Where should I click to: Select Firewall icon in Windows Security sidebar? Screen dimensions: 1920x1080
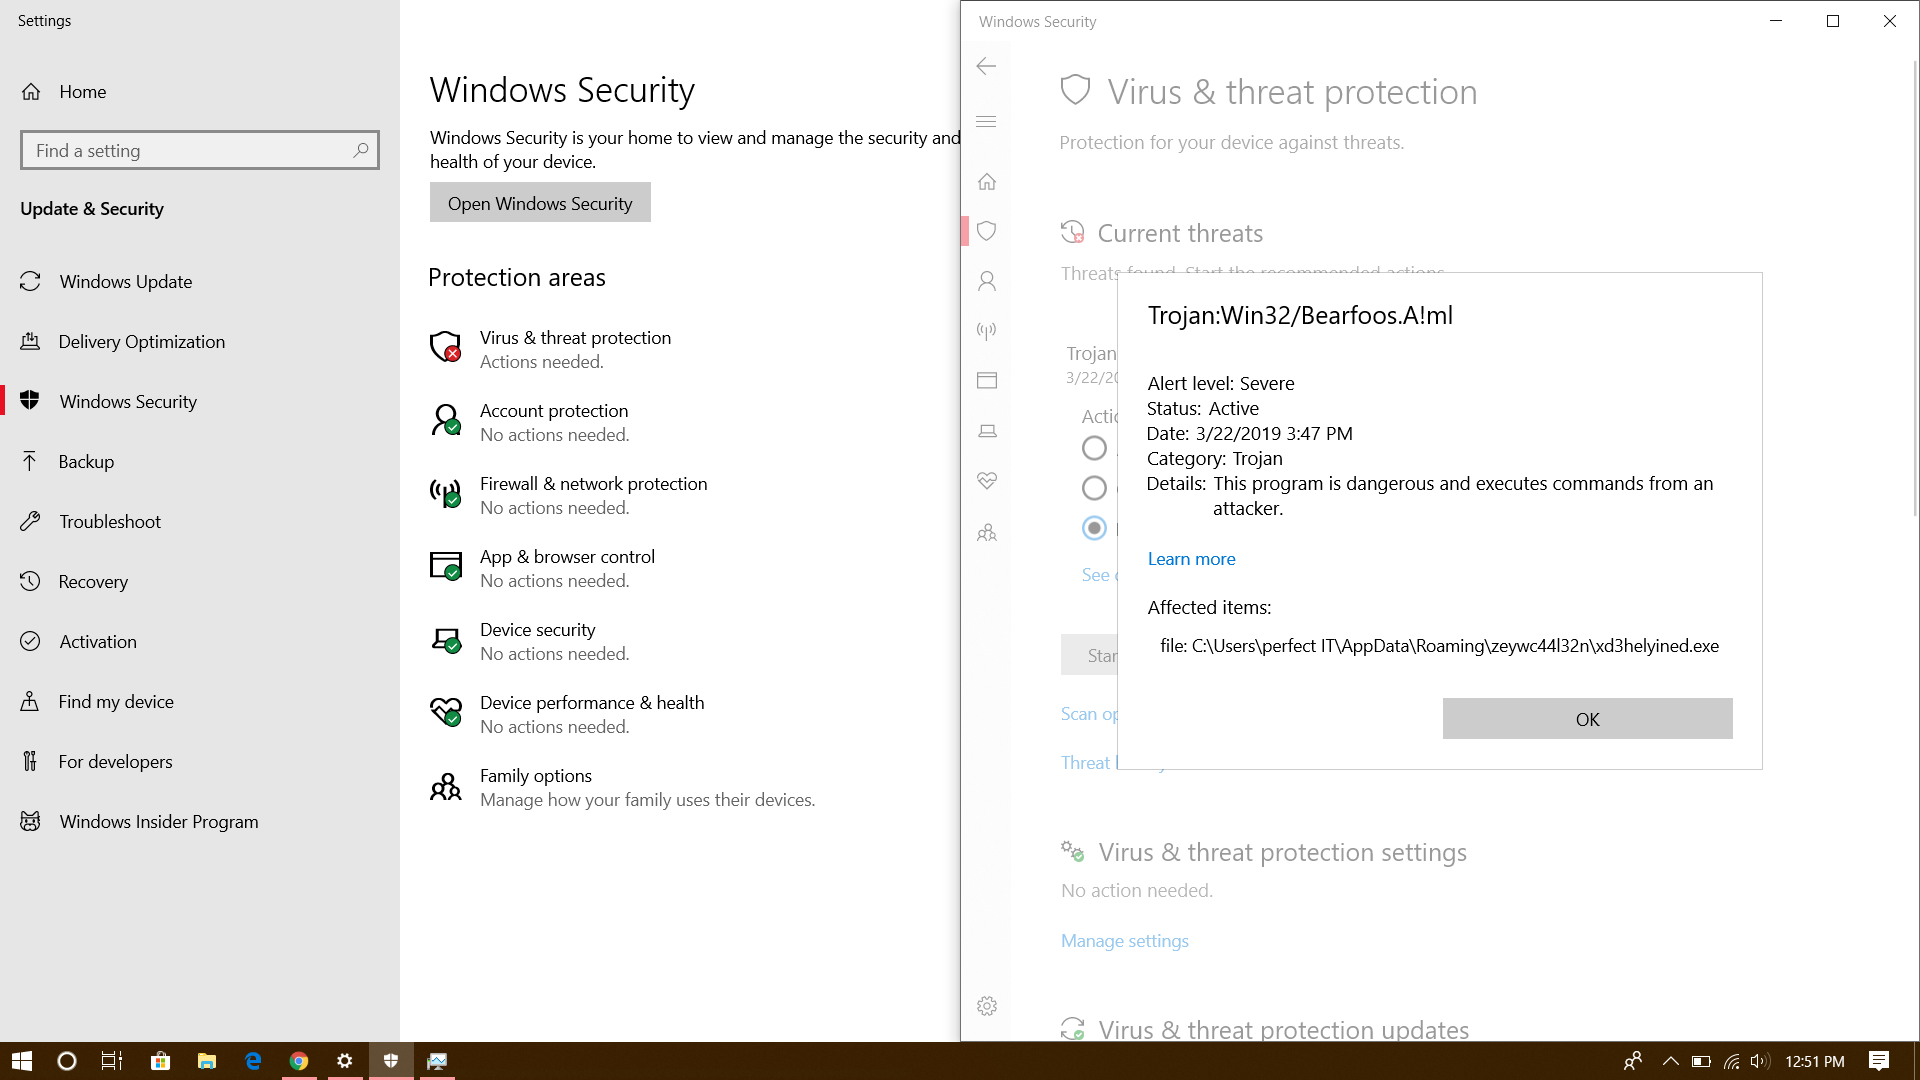(987, 331)
